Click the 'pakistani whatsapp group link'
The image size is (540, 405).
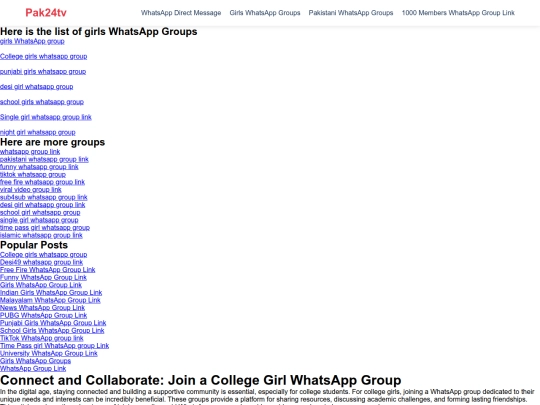pyautogui.click(x=44, y=159)
